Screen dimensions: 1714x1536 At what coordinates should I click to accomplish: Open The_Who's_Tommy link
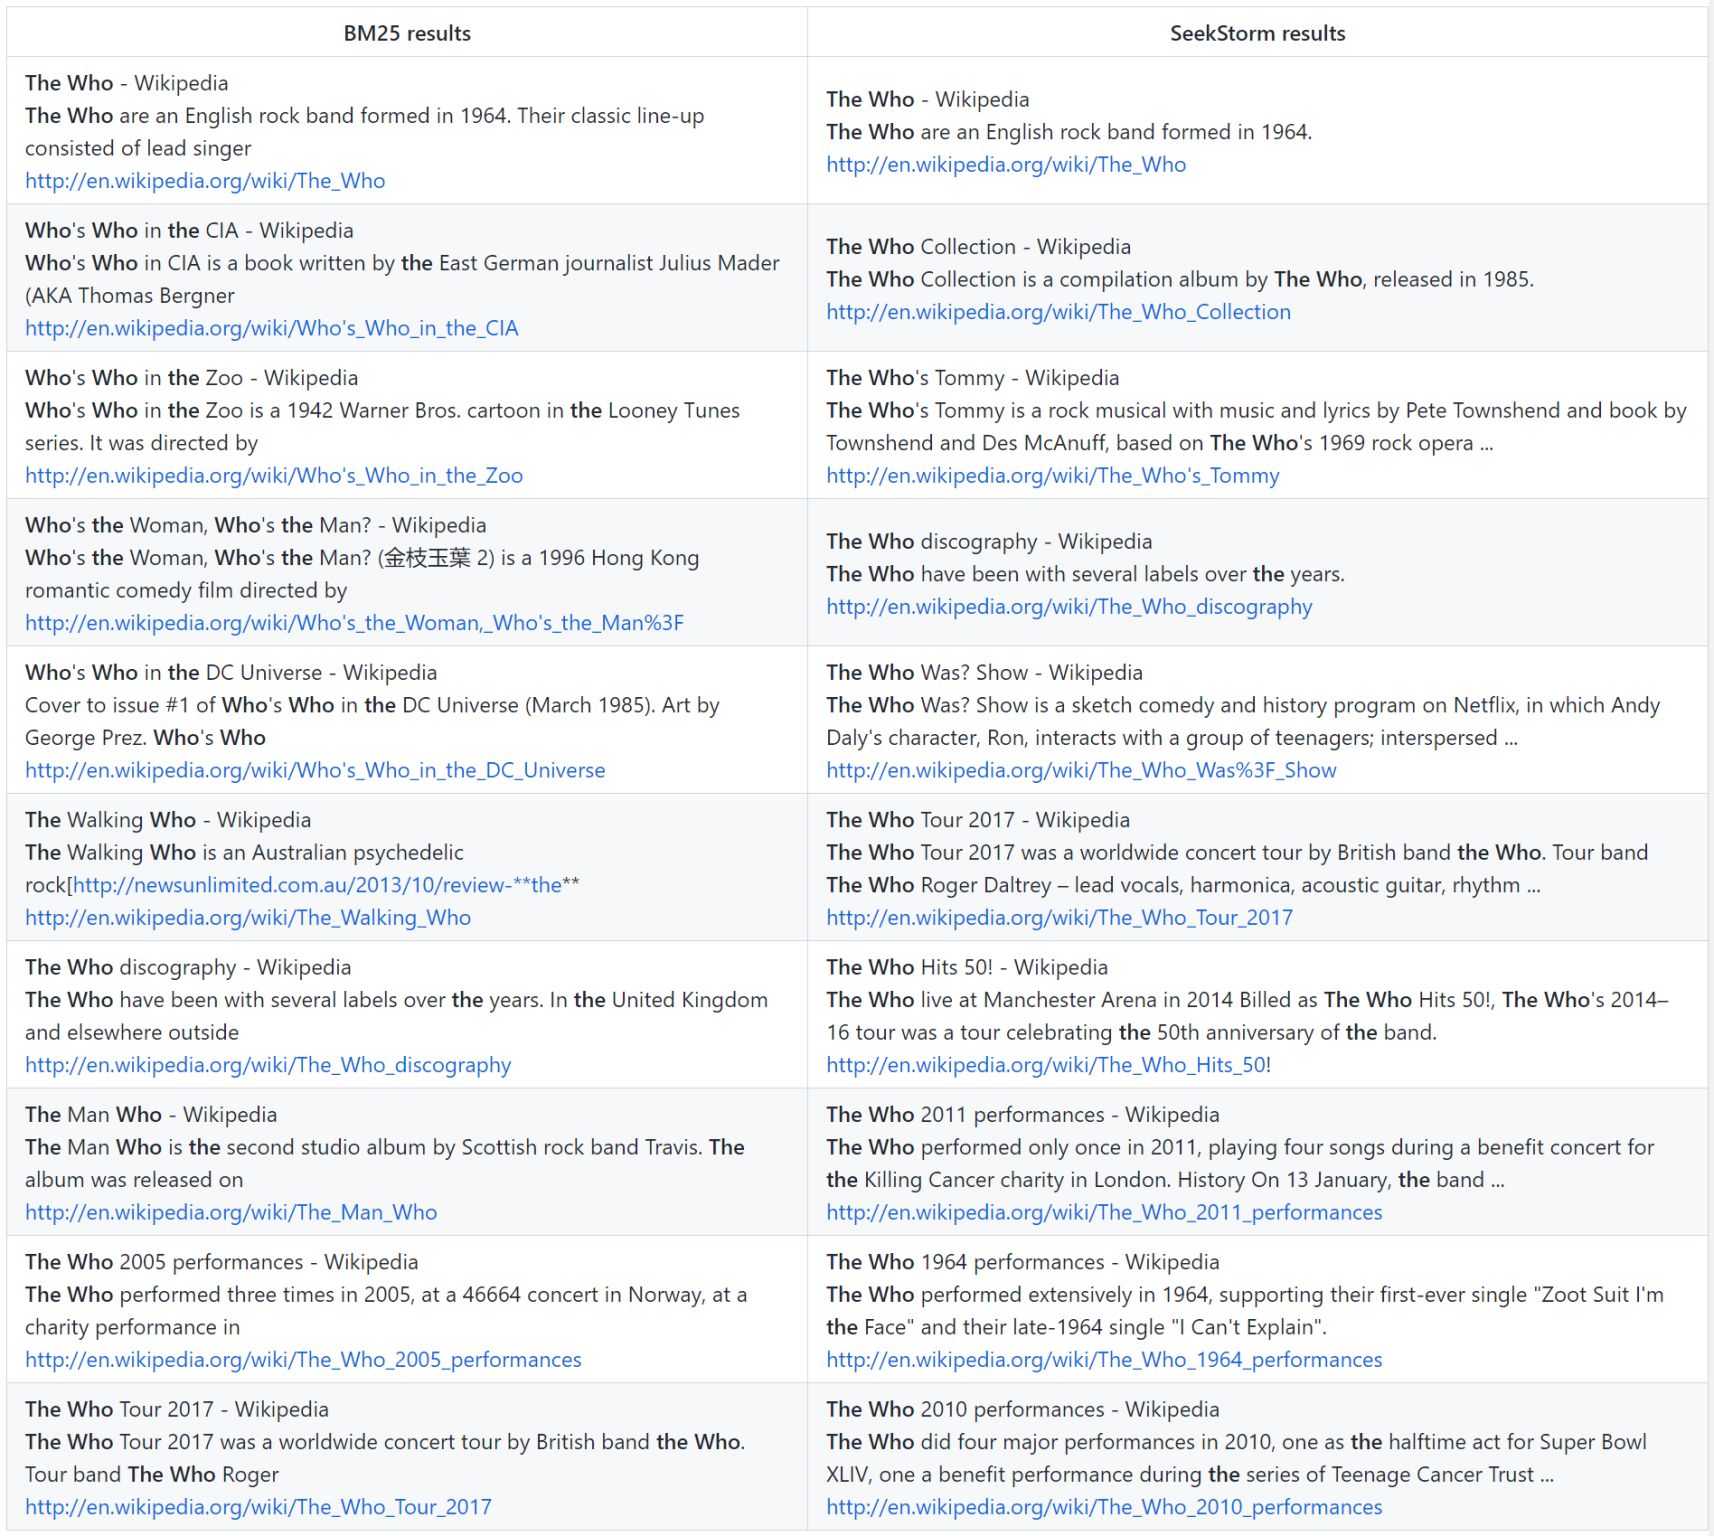pyautogui.click(x=1052, y=476)
